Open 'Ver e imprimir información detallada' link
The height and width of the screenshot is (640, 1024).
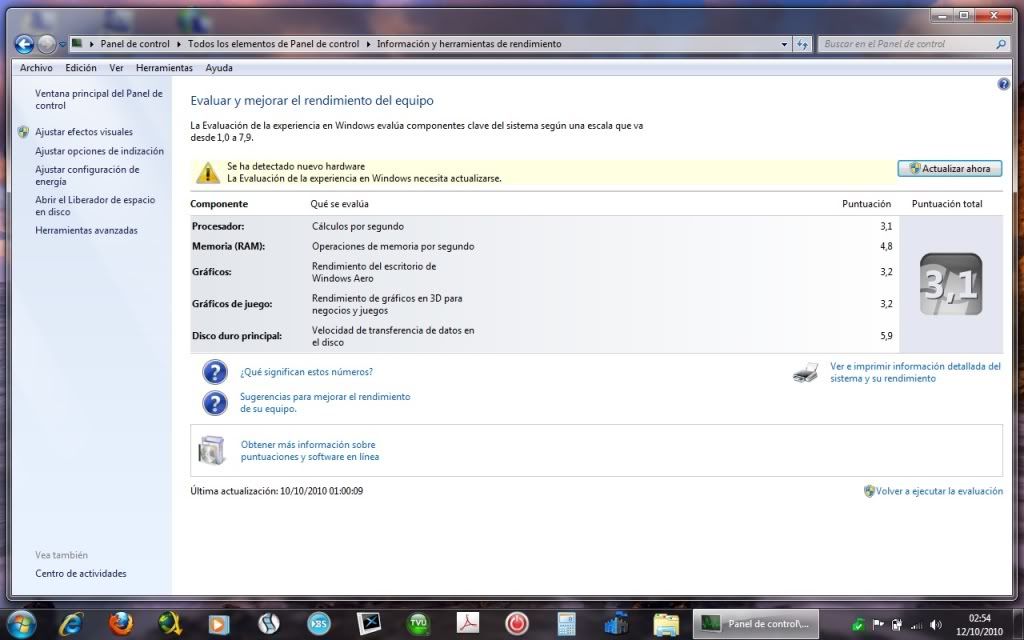pos(915,372)
